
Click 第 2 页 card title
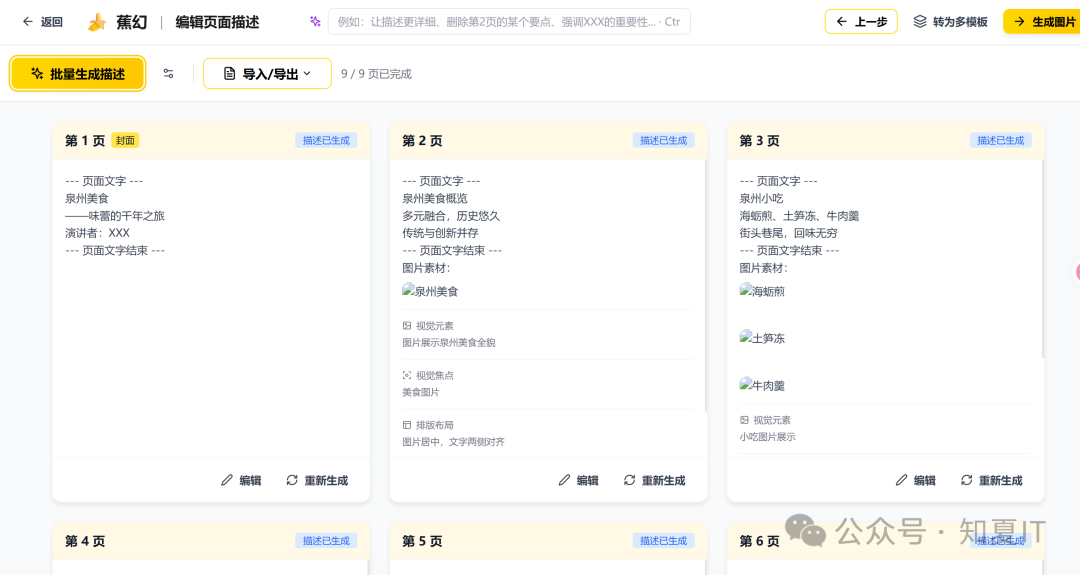[x=422, y=140]
